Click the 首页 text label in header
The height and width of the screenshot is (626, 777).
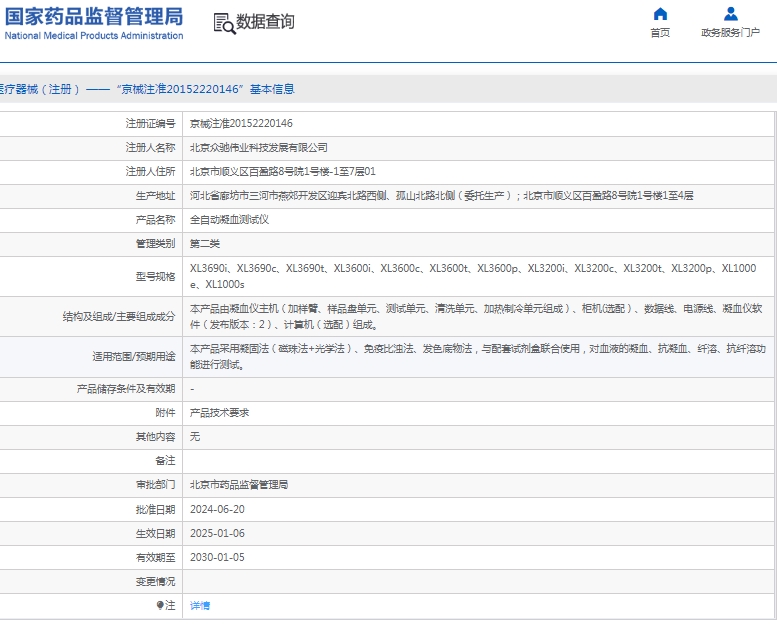point(660,33)
